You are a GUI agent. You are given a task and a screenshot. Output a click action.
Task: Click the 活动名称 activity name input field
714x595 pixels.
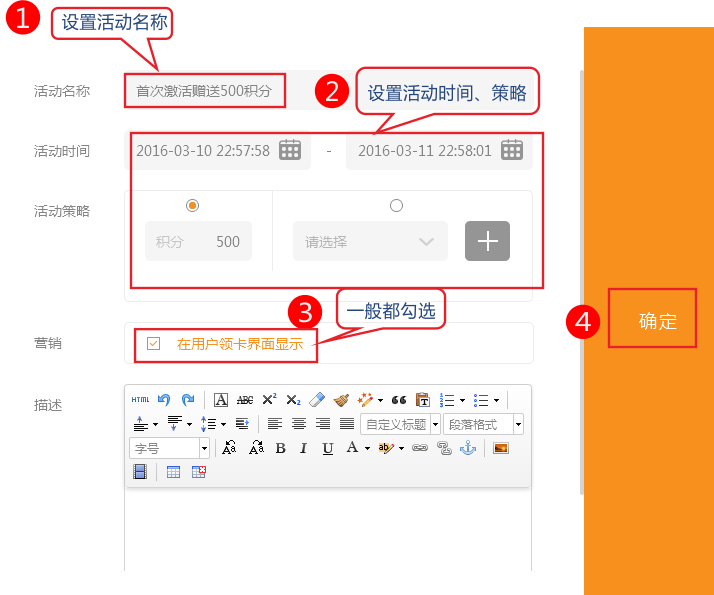(x=205, y=91)
